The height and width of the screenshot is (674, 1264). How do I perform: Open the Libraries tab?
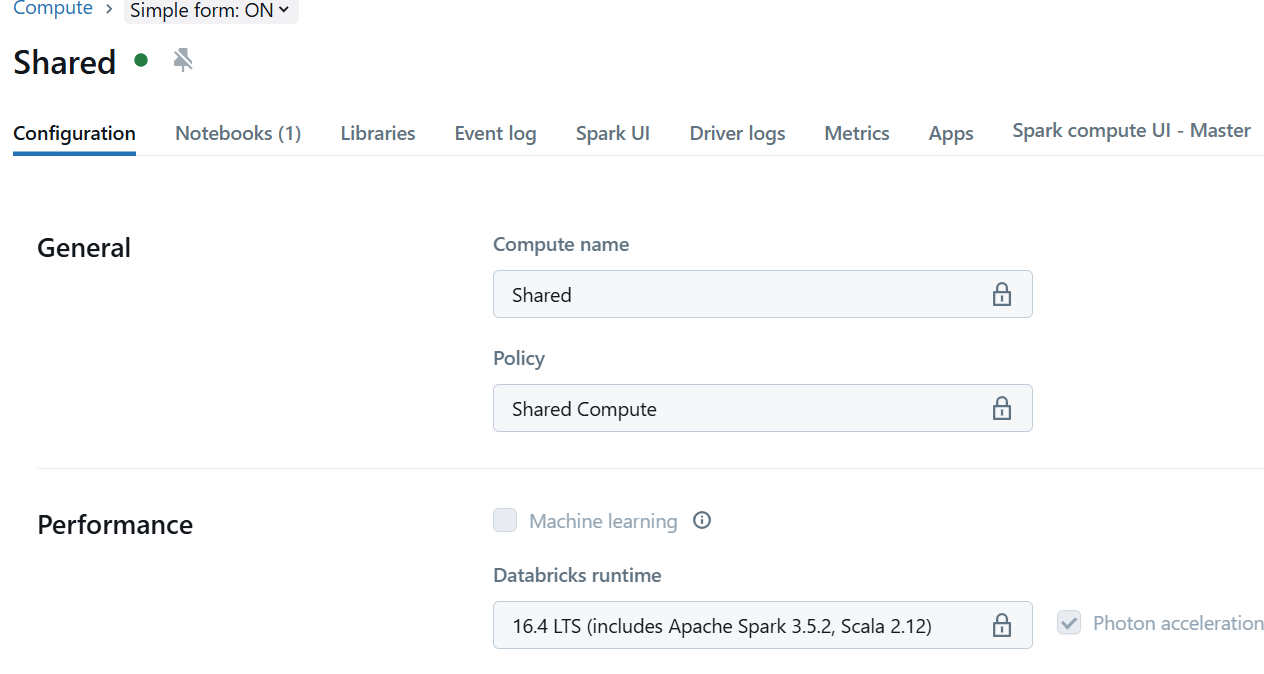(377, 133)
